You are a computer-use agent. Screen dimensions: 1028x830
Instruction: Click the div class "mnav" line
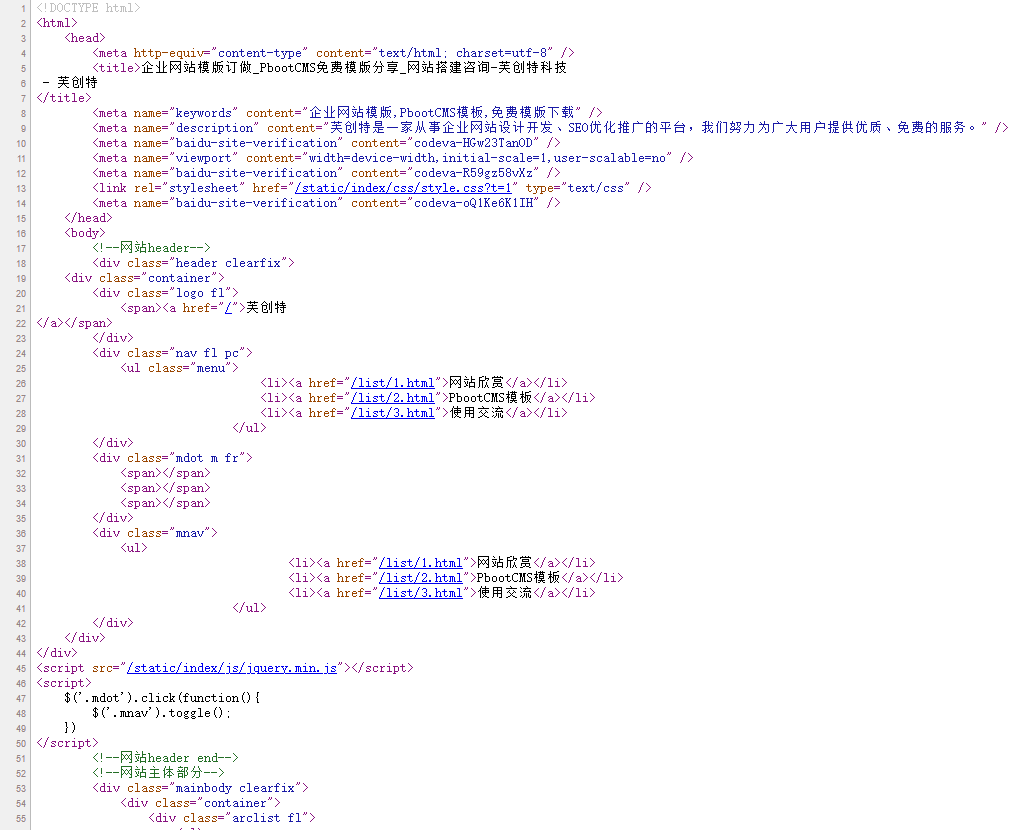click(x=155, y=534)
